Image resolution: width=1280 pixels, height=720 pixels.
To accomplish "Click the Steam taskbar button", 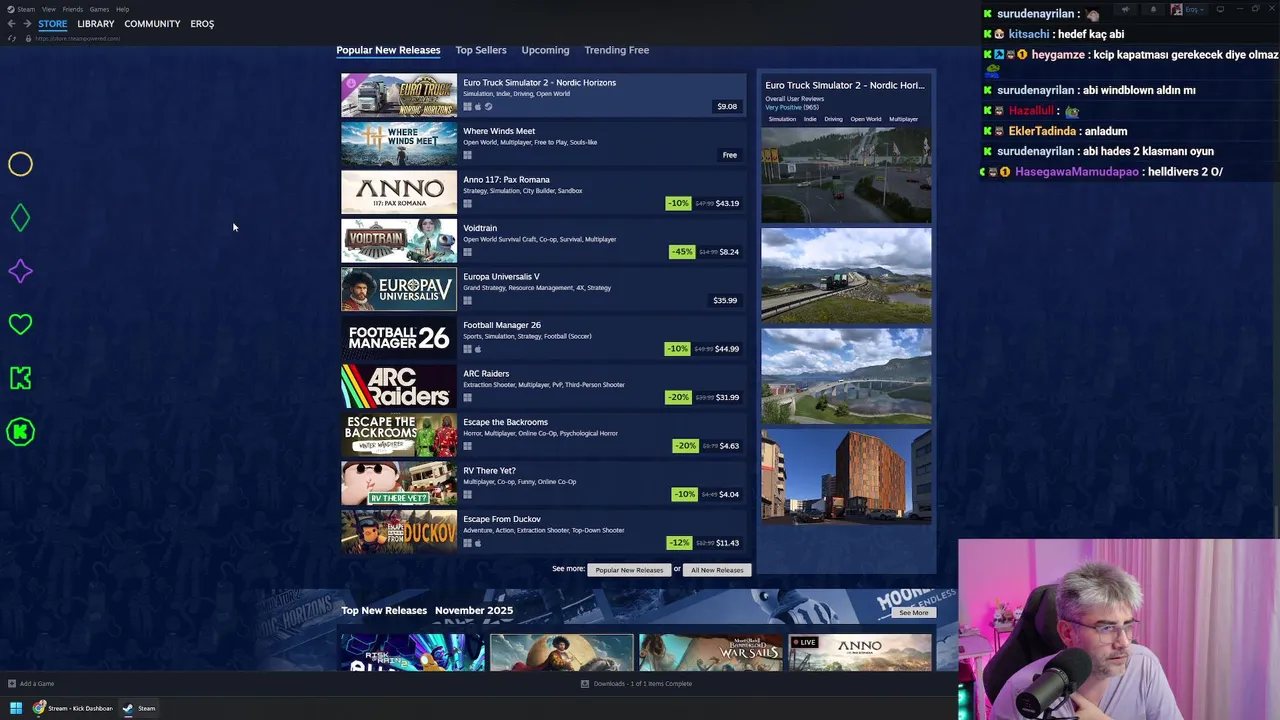I will tap(139, 708).
